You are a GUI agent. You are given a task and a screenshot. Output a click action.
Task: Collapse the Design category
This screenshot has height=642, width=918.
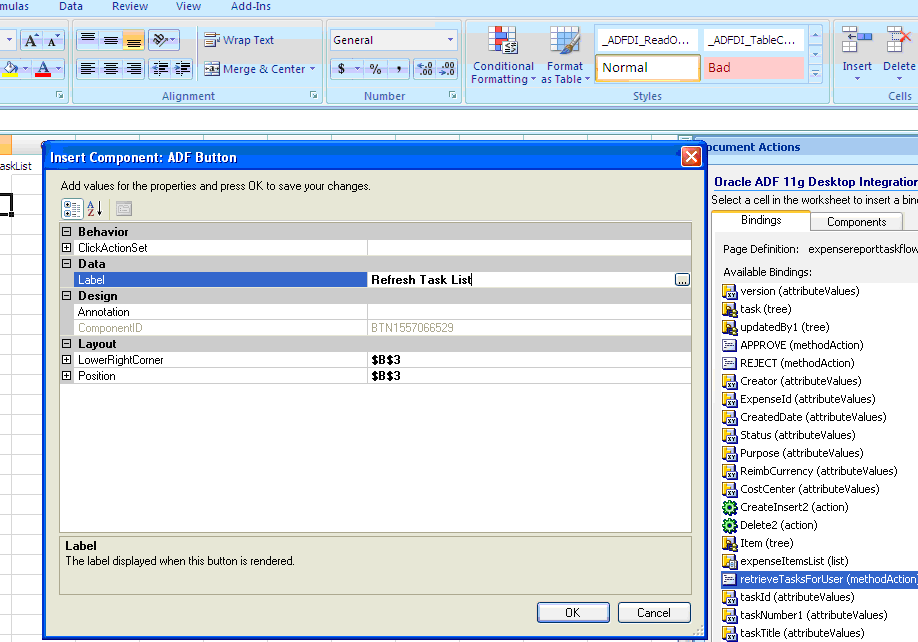coord(67,296)
